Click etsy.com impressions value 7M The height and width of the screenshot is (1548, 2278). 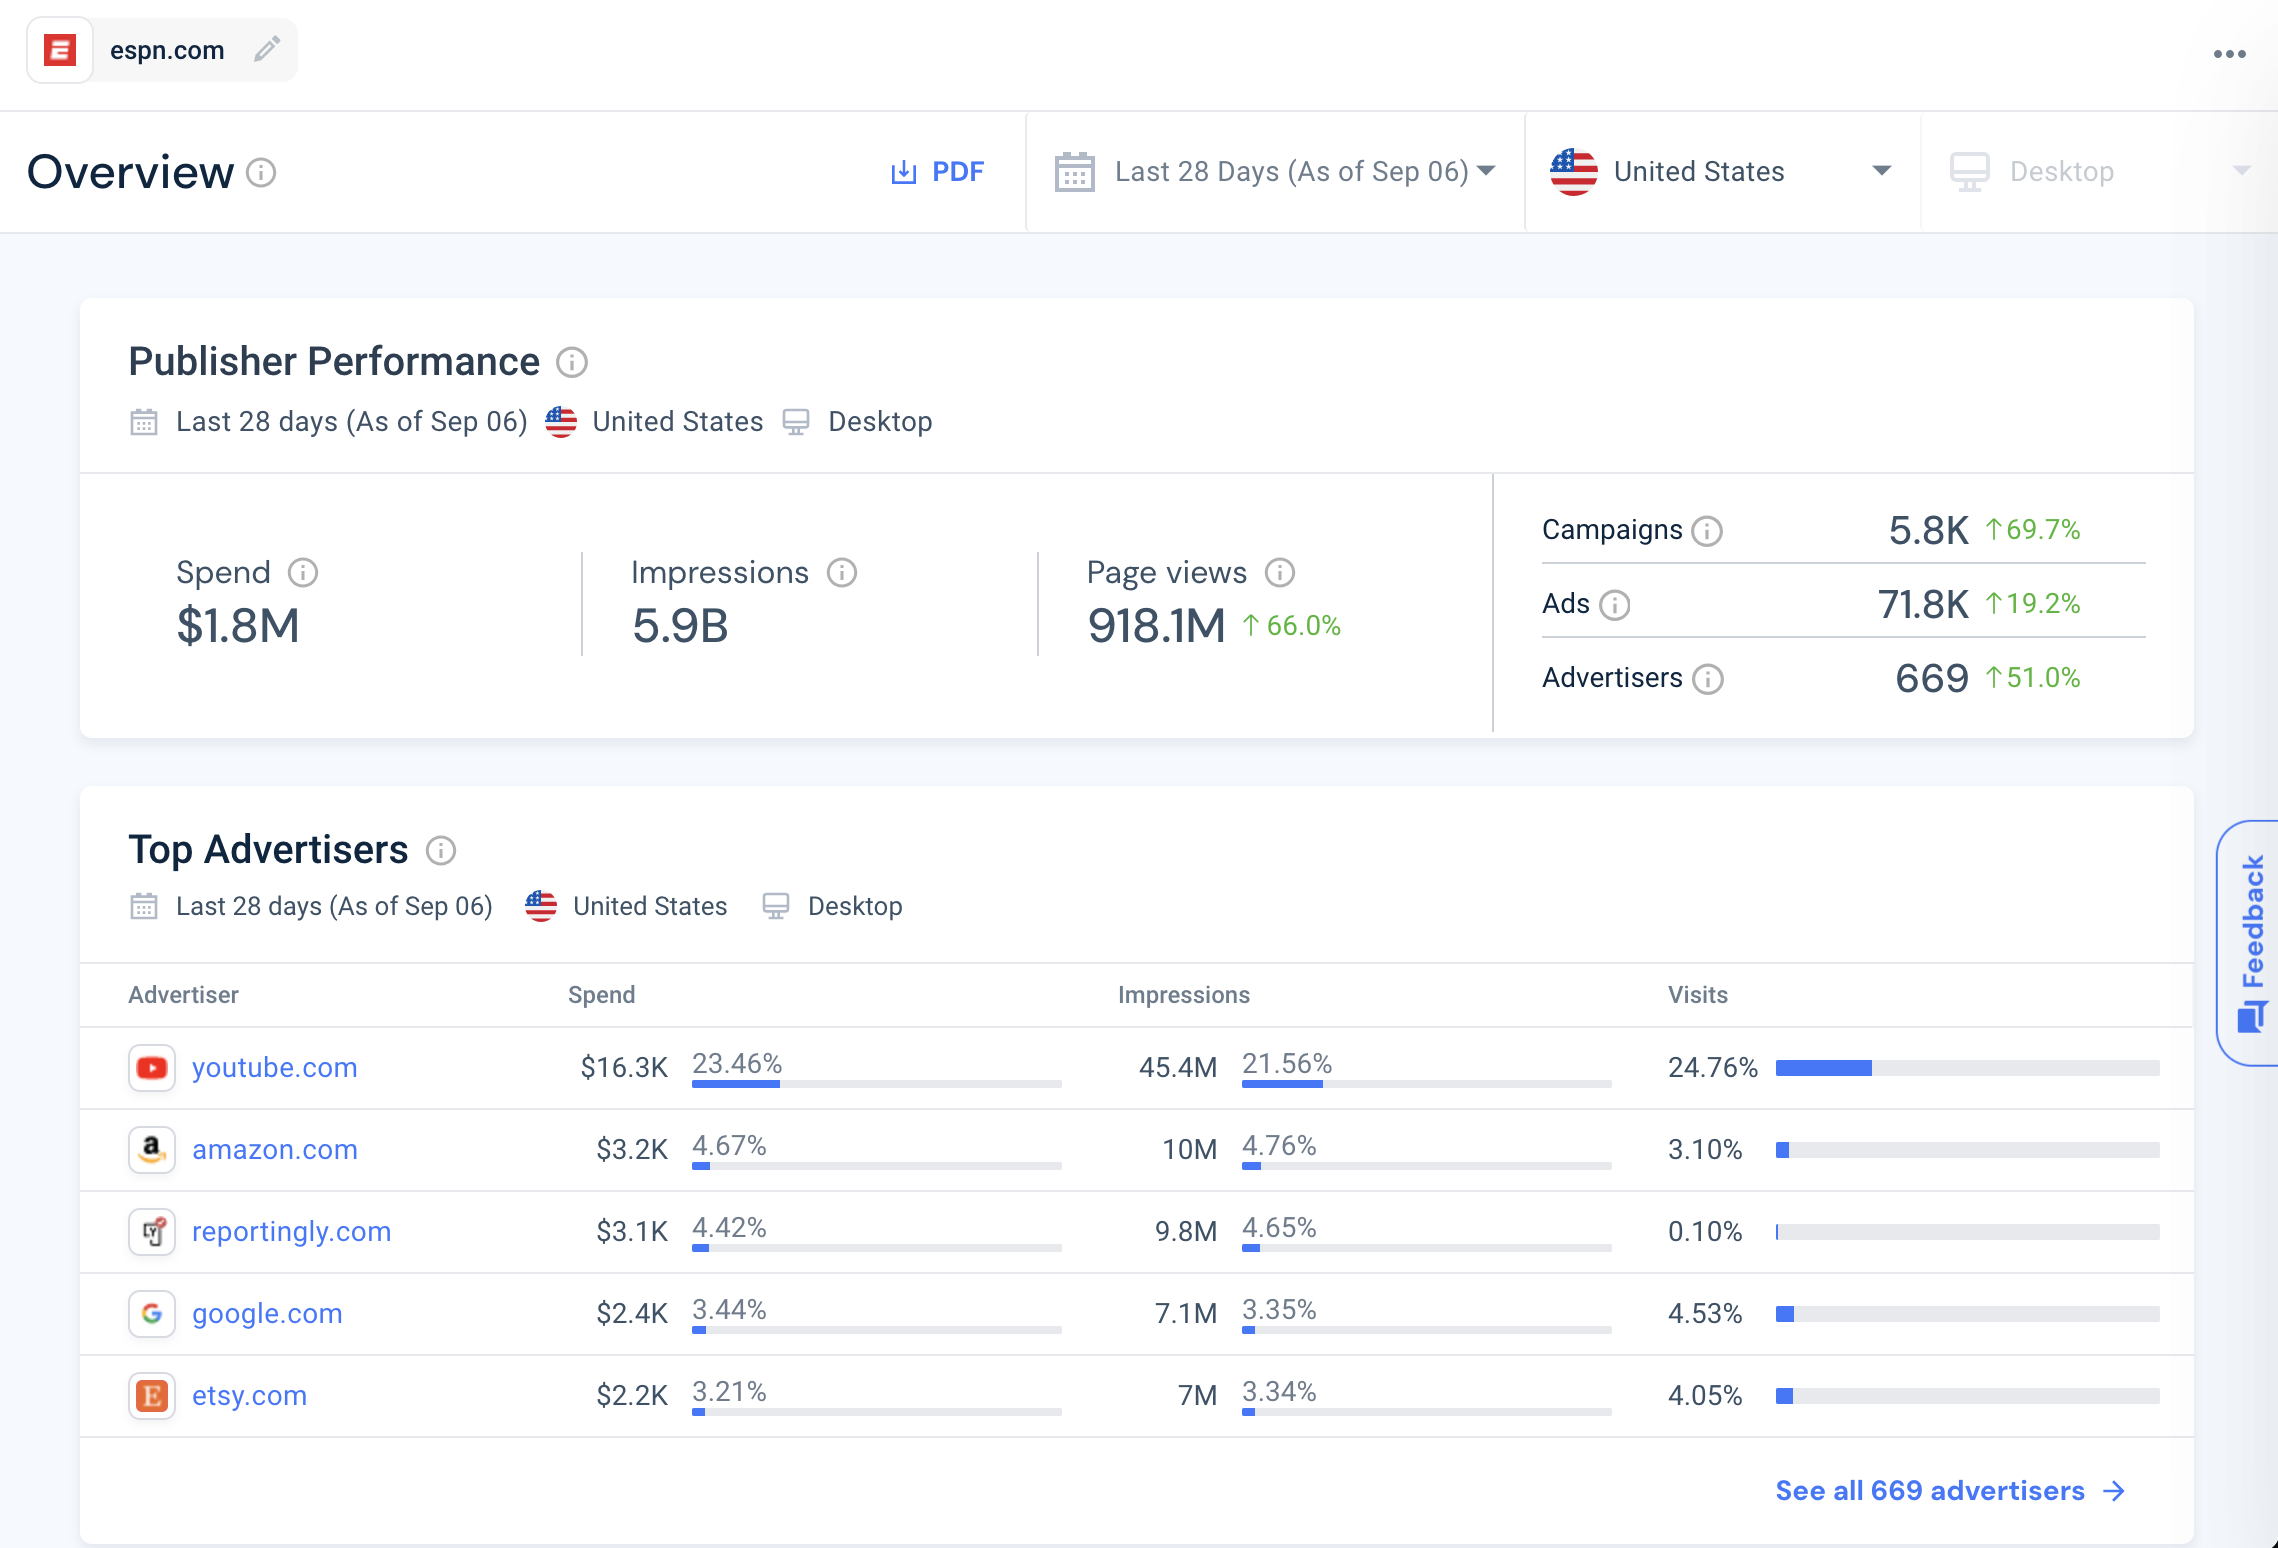pyautogui.click(x=1197, y=1396)
